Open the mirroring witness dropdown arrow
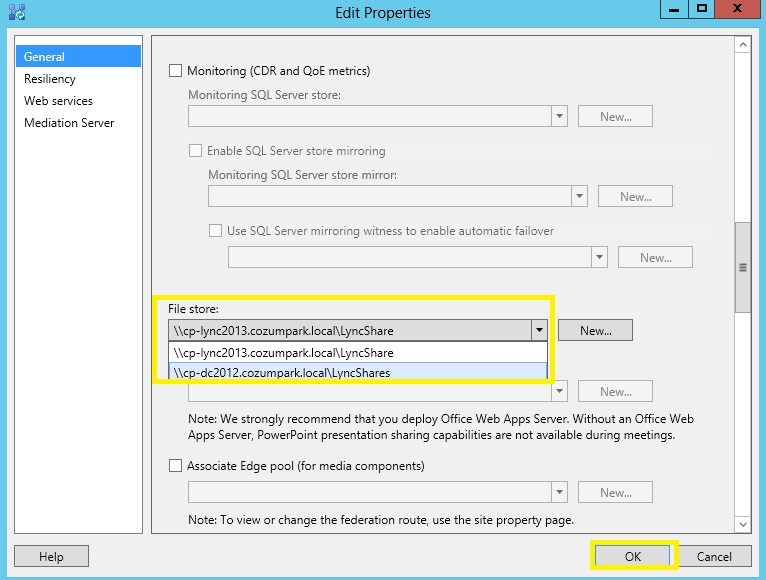This screenshot has height=580, width=766. pyautogui.click(x=599, y=257)
